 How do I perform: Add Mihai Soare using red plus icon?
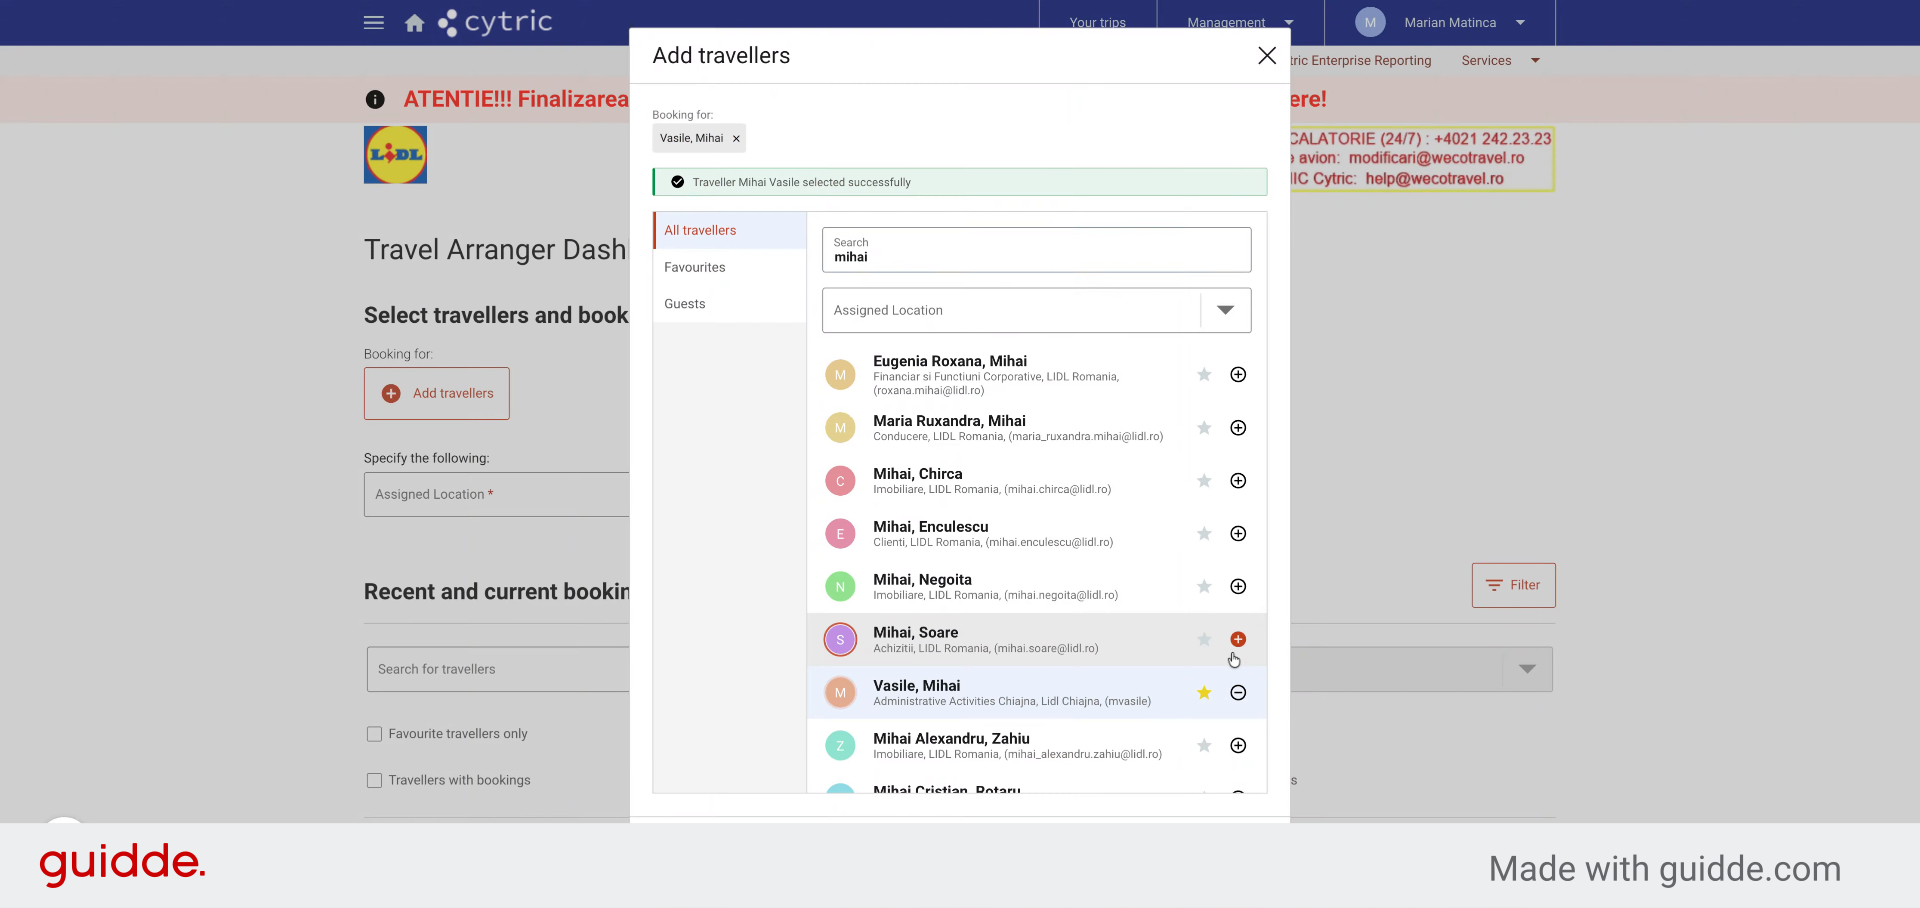coord(1238,640)
